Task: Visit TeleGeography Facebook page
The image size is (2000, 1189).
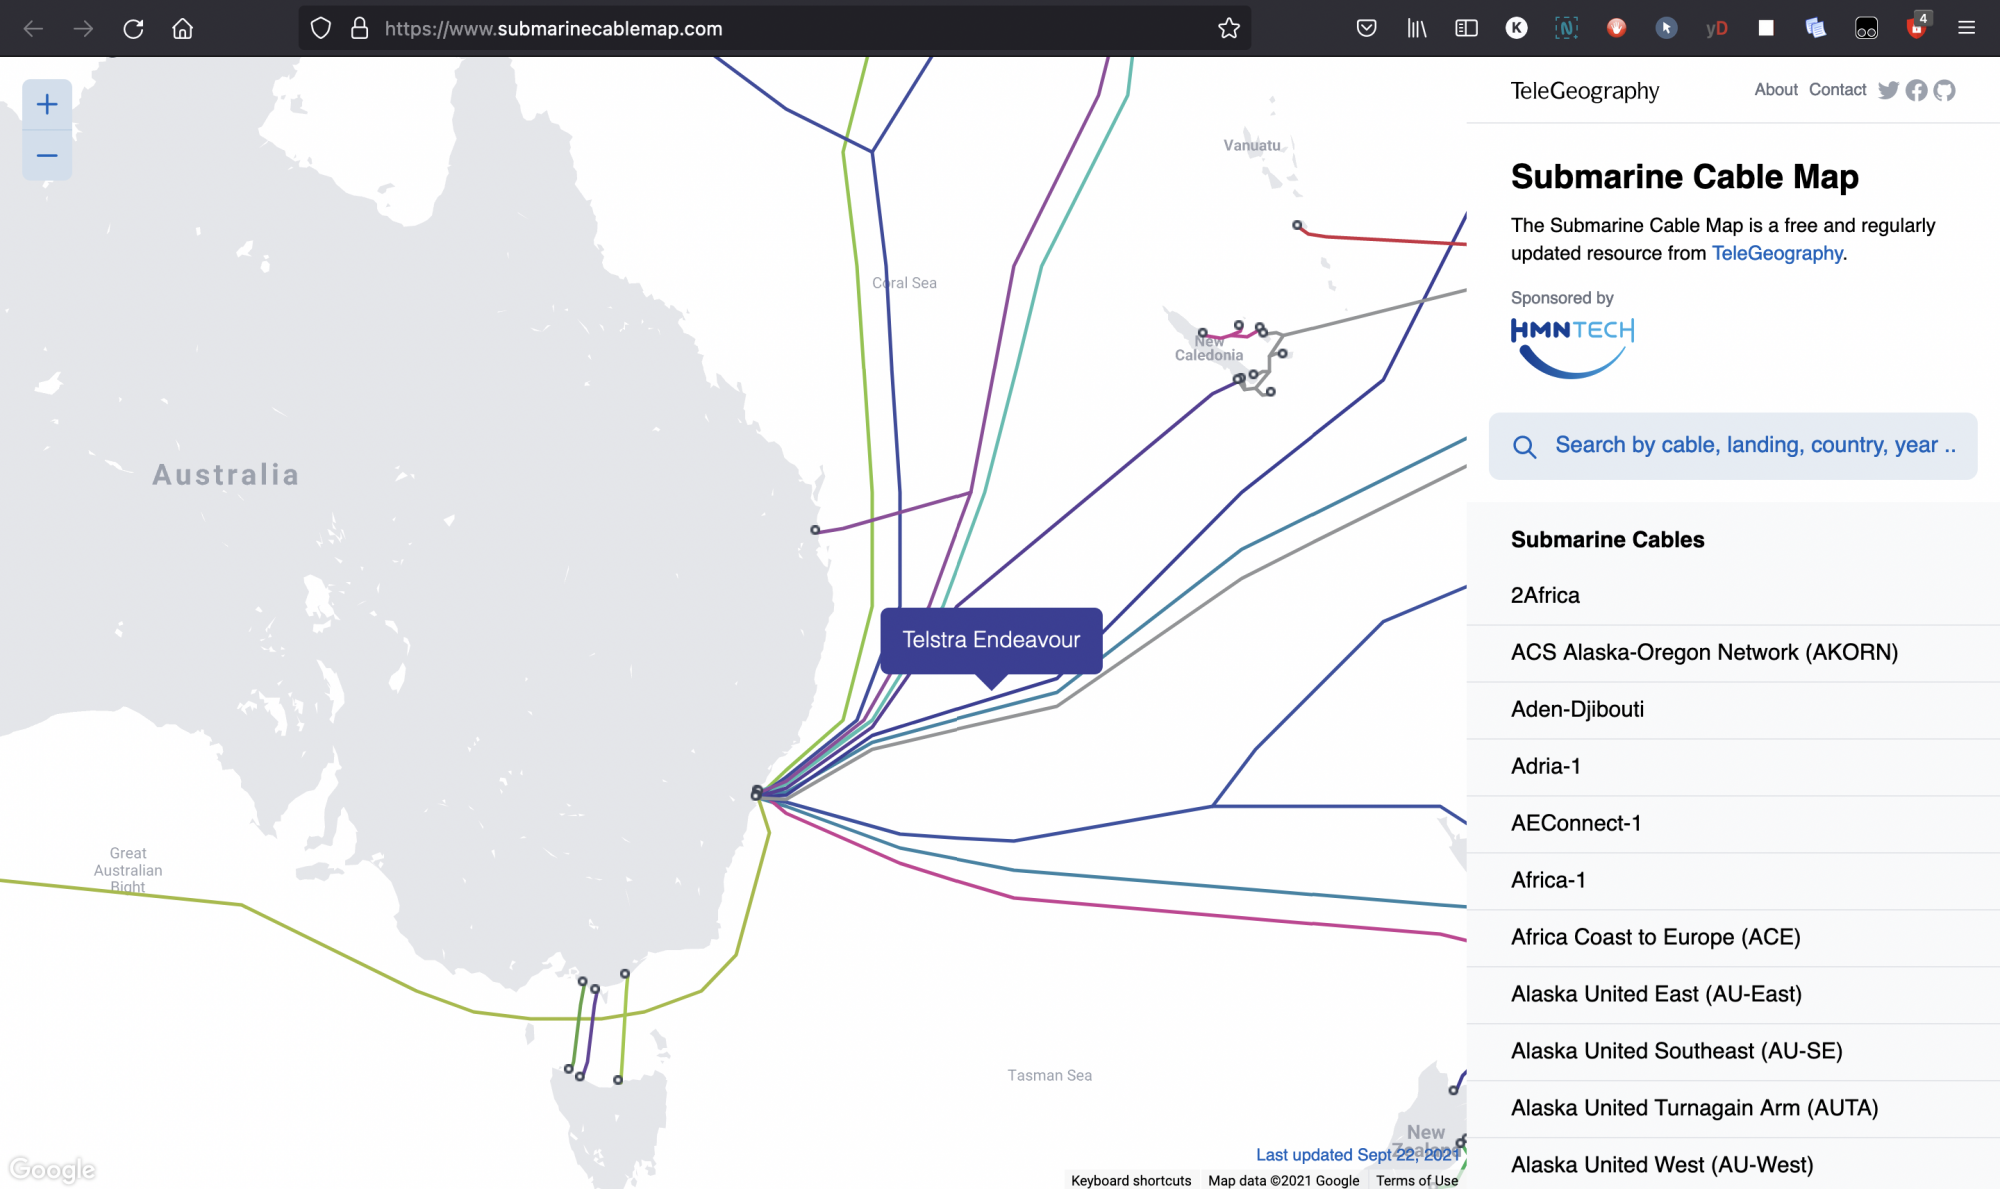Action: point(1916,90)
